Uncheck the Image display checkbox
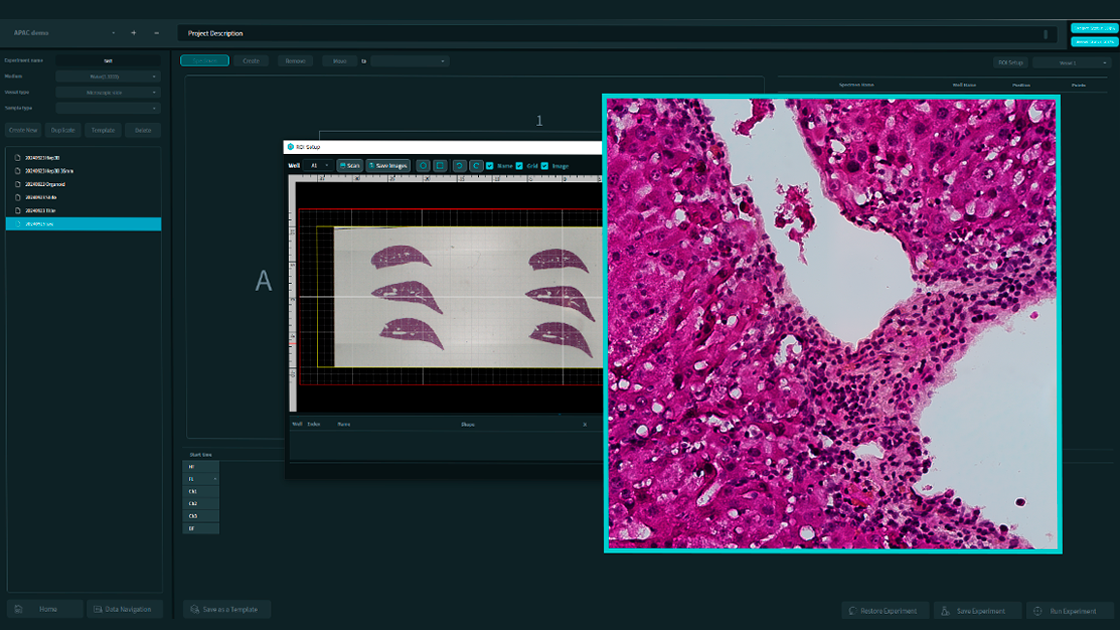This screenshot has width=1120, height=630. click(x=544, y=166)
